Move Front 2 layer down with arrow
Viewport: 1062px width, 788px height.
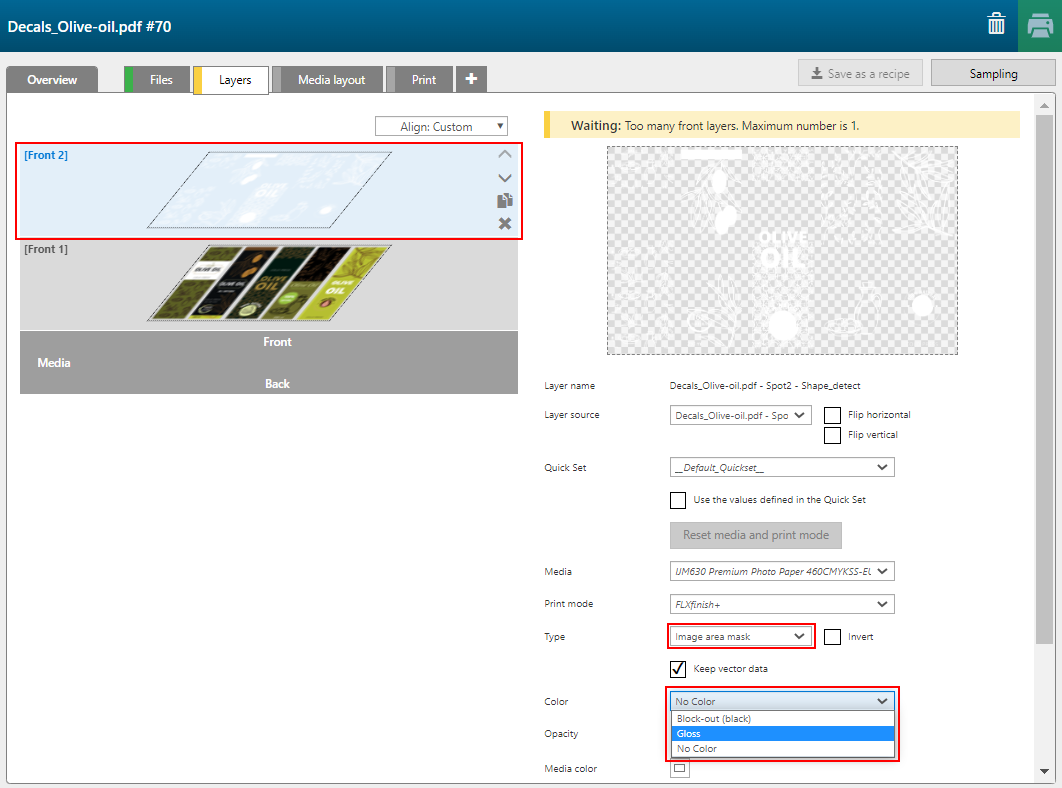[x=505, y=178]
